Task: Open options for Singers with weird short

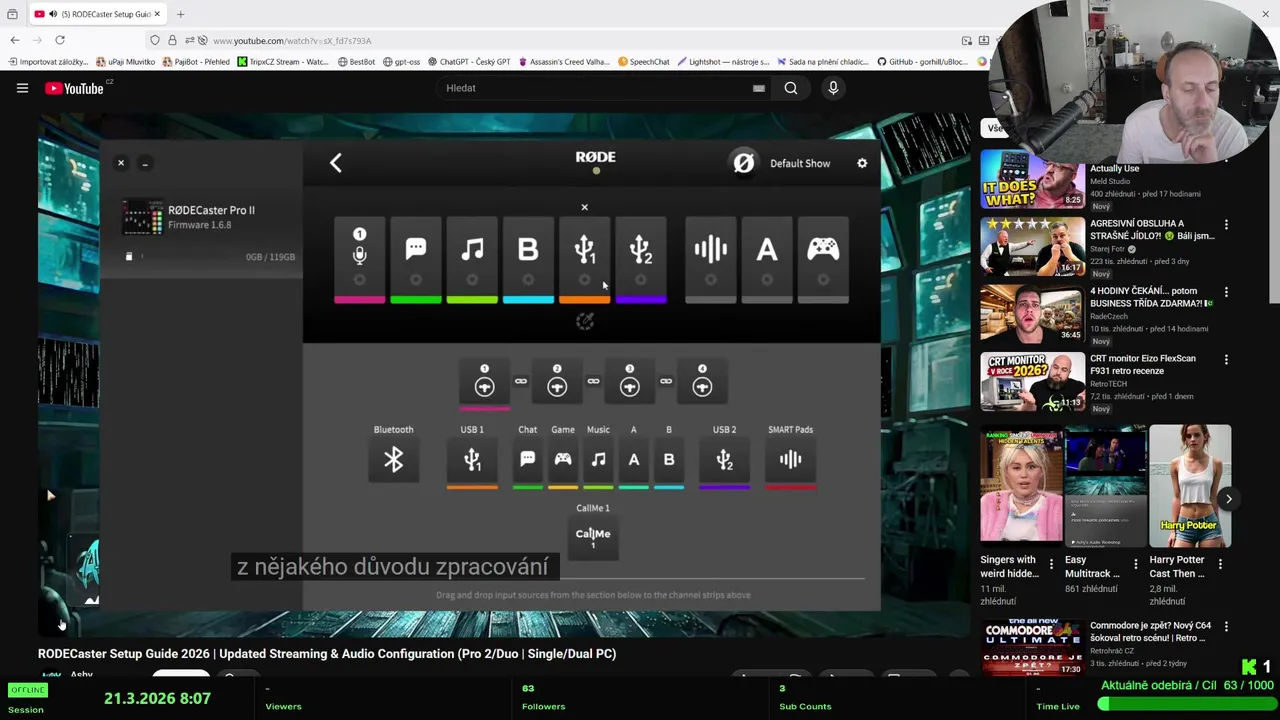Action: pyautogui.click(x=1051, y=564)
